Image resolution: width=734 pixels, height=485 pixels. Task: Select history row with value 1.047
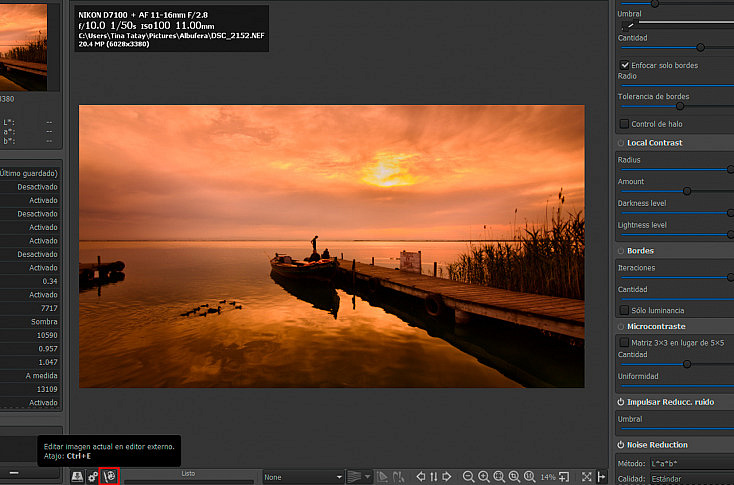29,362
